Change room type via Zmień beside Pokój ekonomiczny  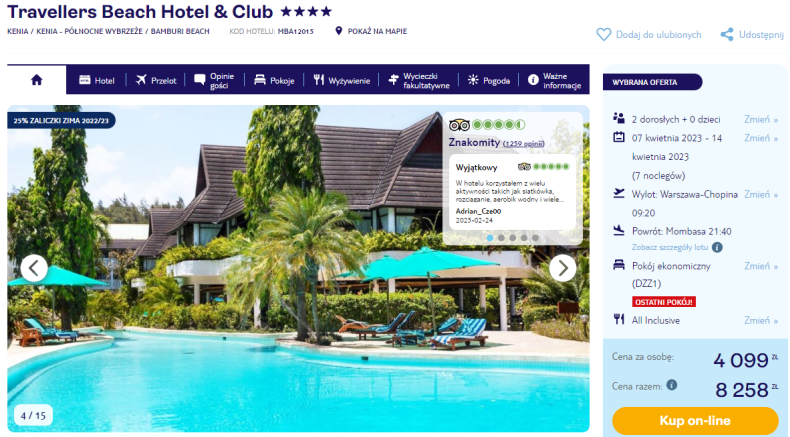click(x=761, y=266)
